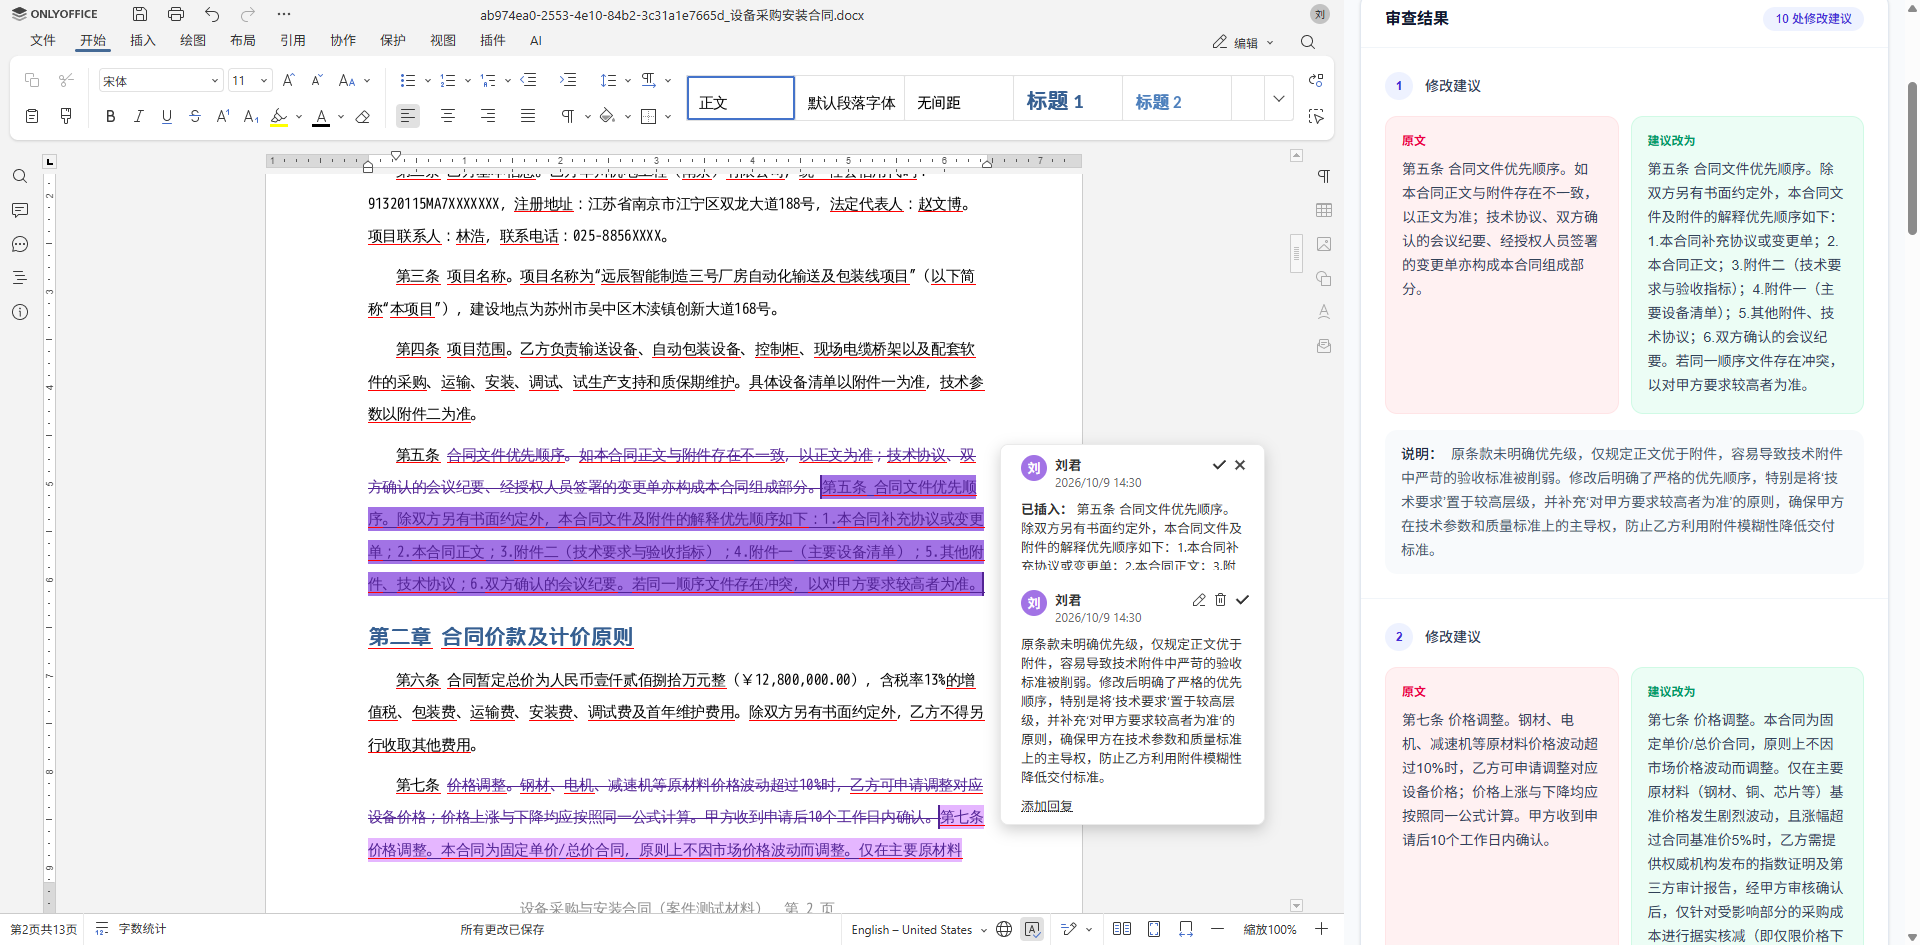Open the document language selector English – United States
Screen dimensions: 1920x945
click(x=919, y=930)
